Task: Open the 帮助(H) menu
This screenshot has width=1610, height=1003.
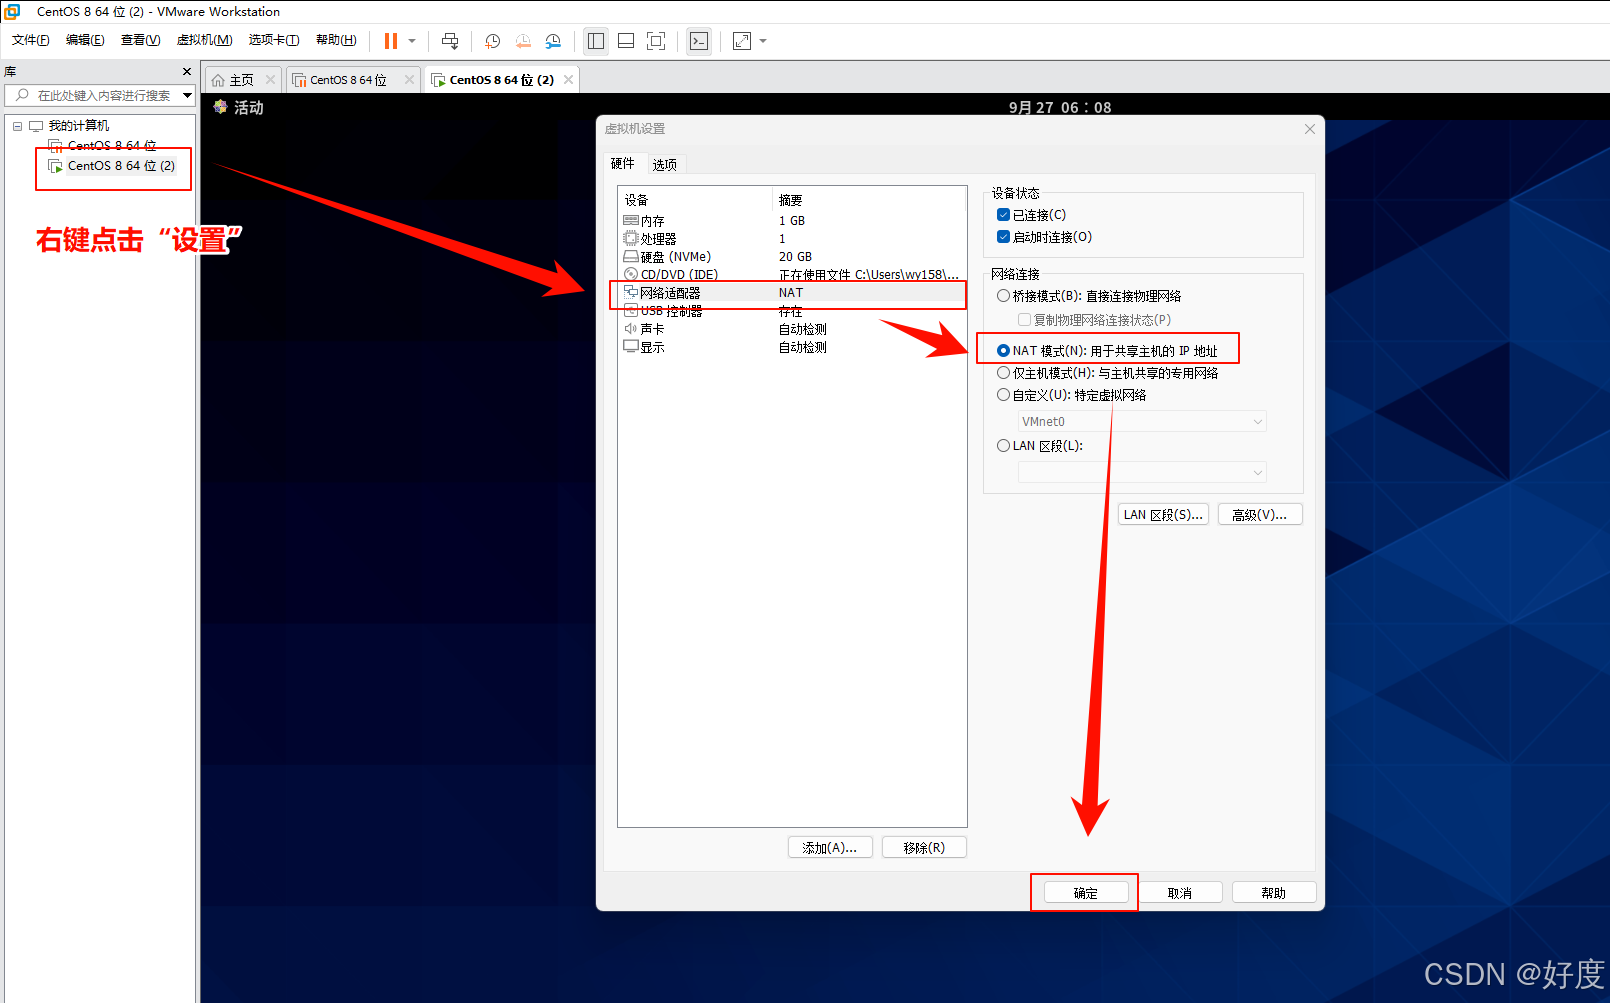Action: (x=336, y=40)
